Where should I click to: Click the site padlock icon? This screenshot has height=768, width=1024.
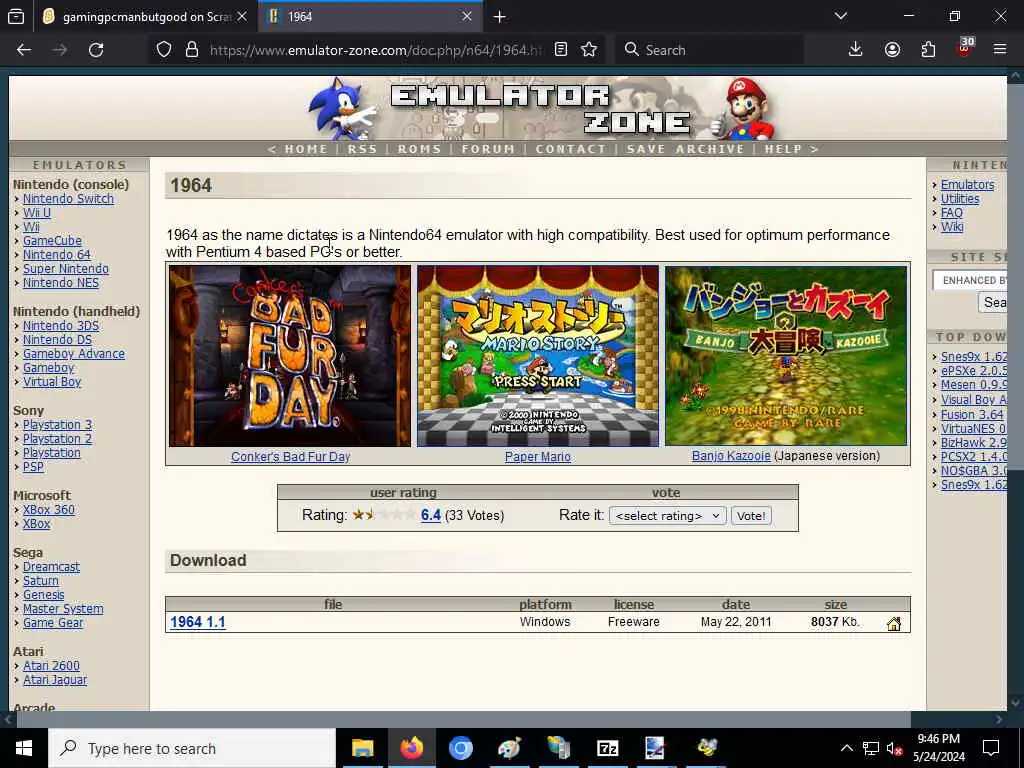click(x=192, y=50)
